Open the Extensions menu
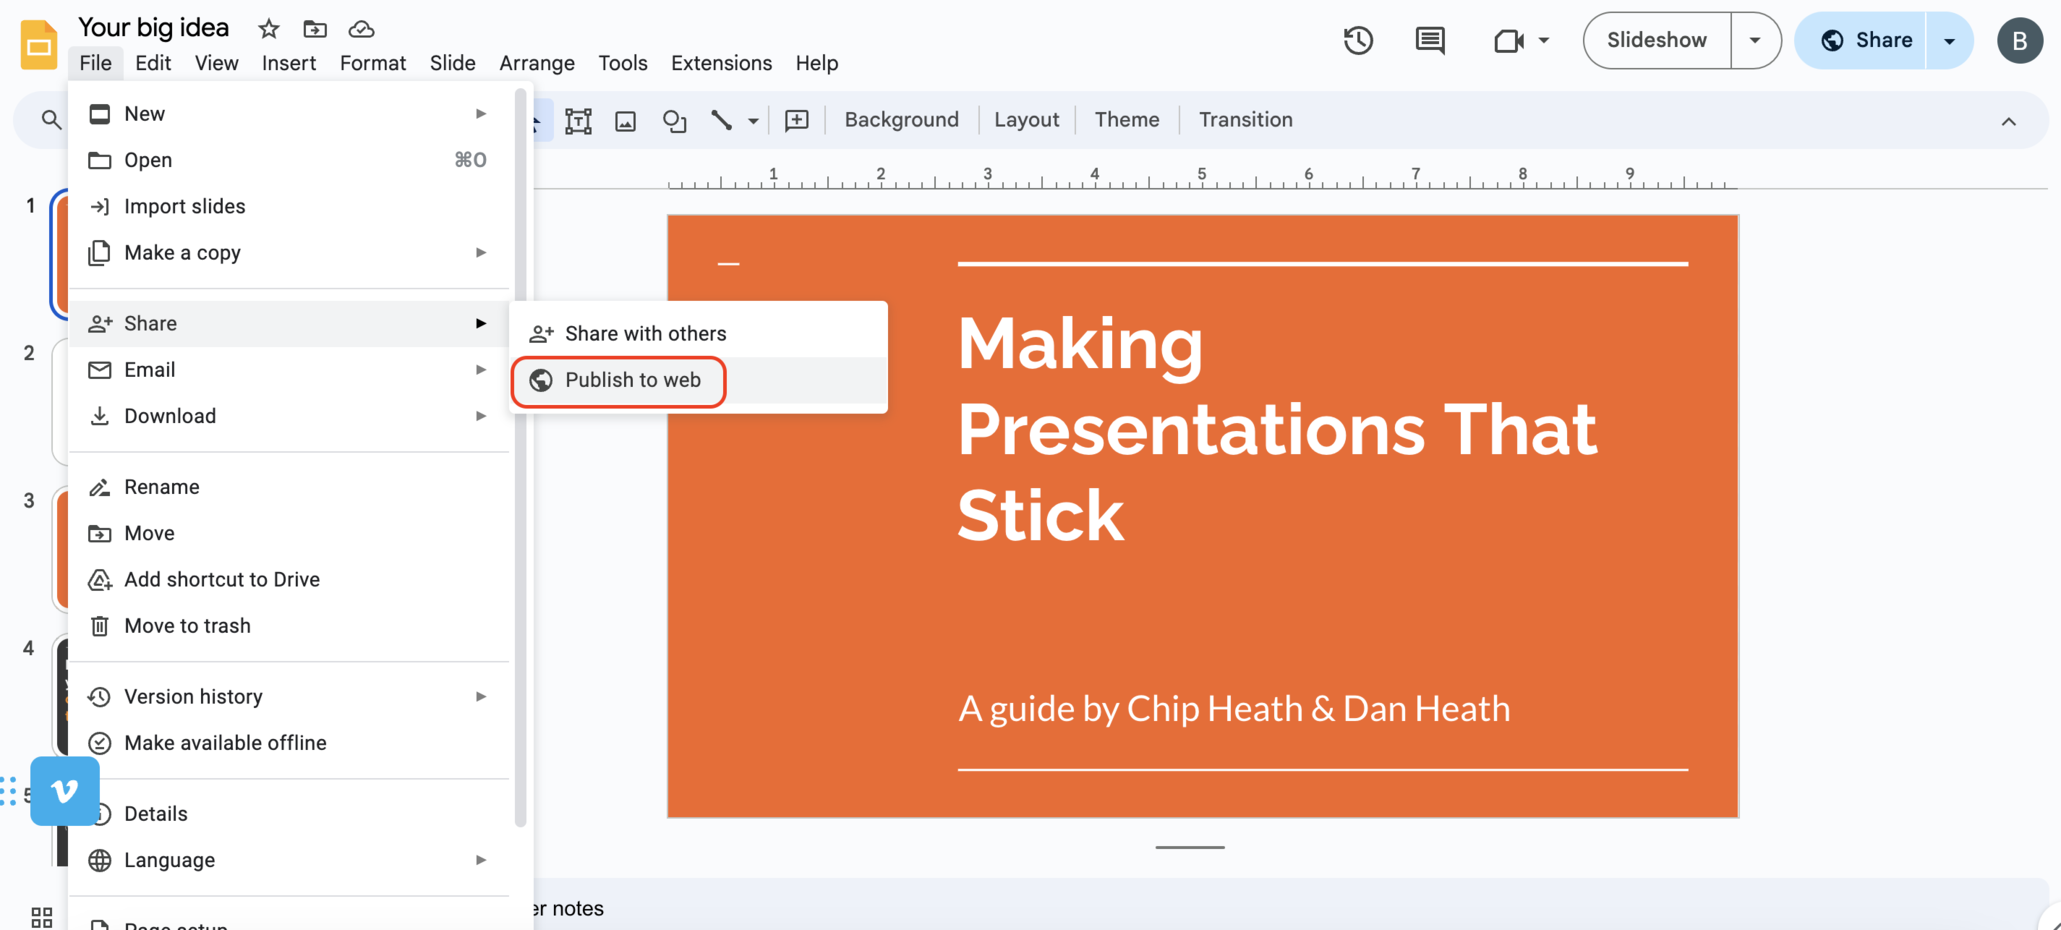 (721, 63)
